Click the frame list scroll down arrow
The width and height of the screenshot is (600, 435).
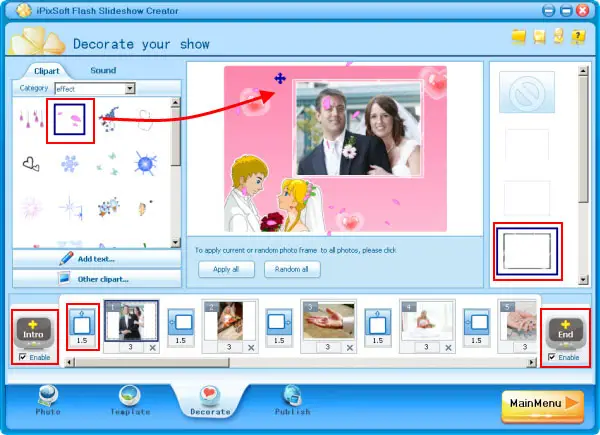583,280
